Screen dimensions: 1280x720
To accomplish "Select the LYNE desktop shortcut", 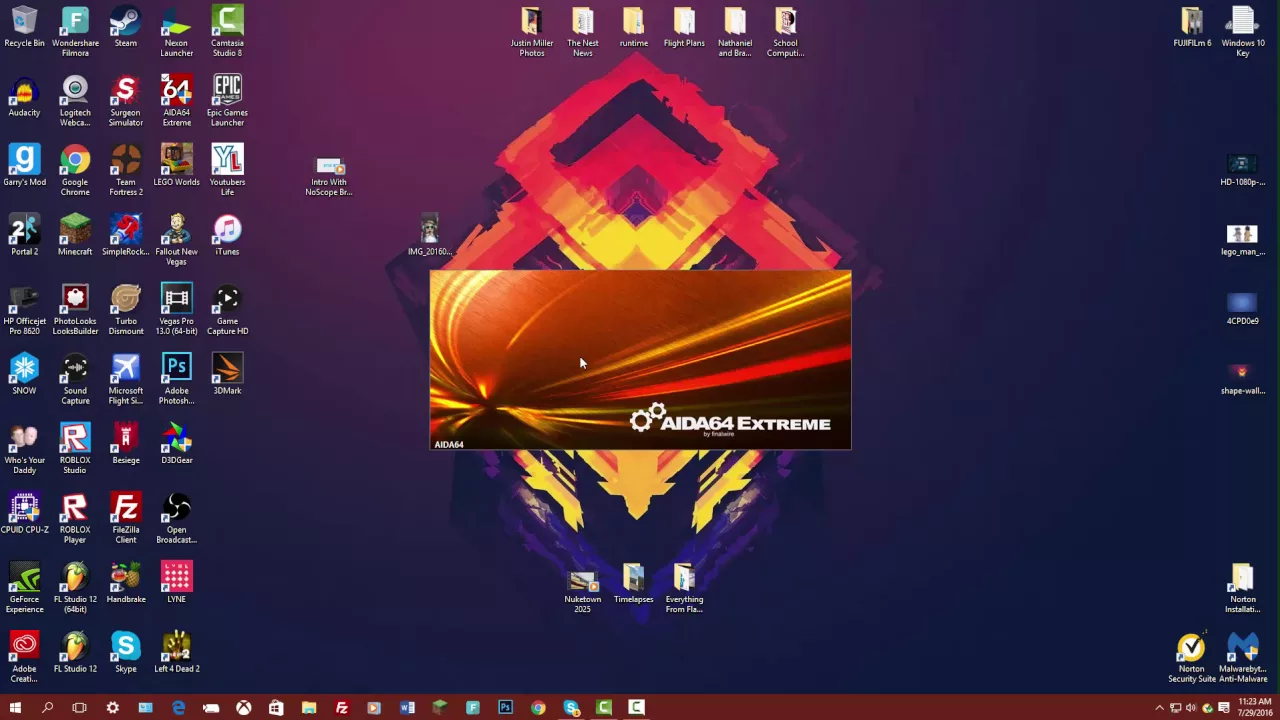I will coord(176,584).
